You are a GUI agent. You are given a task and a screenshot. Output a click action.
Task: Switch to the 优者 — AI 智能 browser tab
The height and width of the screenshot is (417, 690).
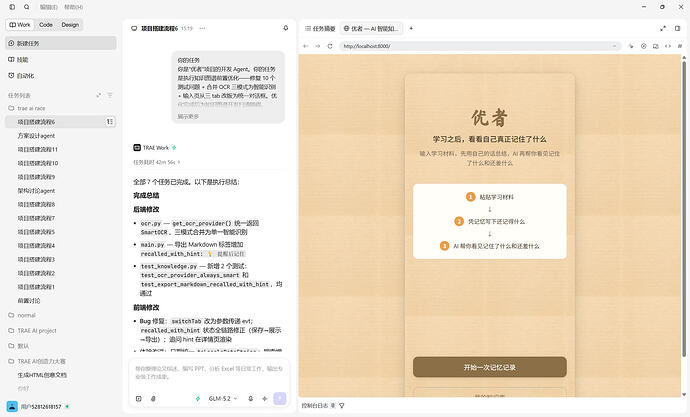click(371, 29)
